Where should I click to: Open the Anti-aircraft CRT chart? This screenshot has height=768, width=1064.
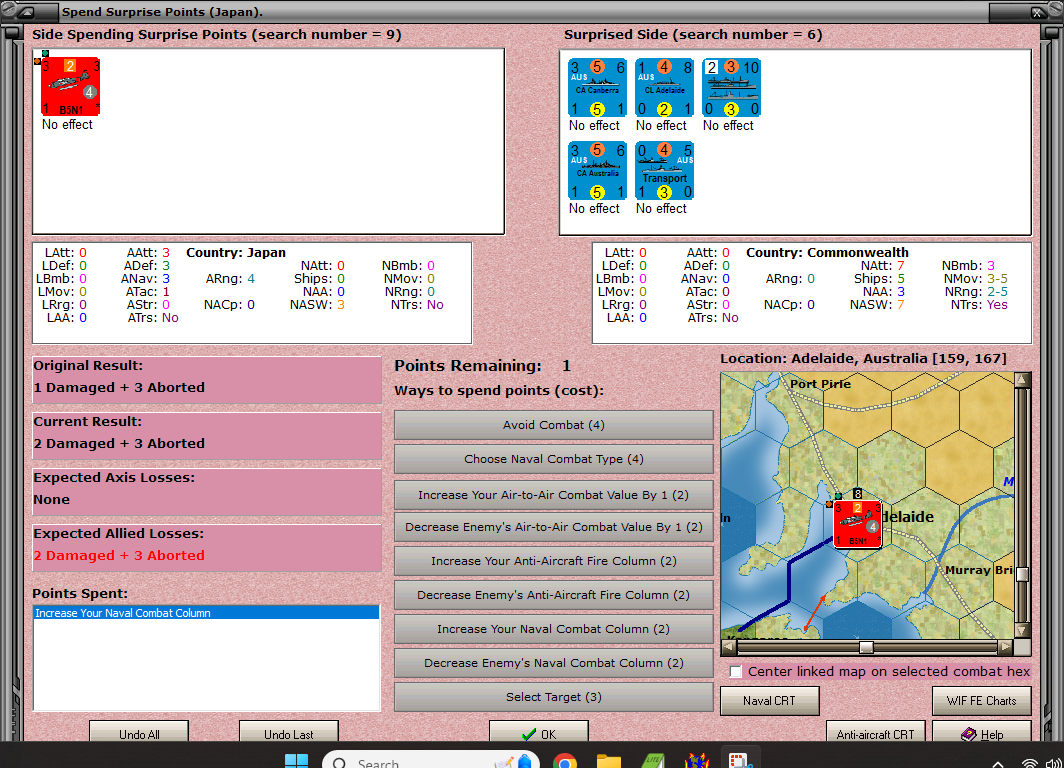(x=875, y=733)
